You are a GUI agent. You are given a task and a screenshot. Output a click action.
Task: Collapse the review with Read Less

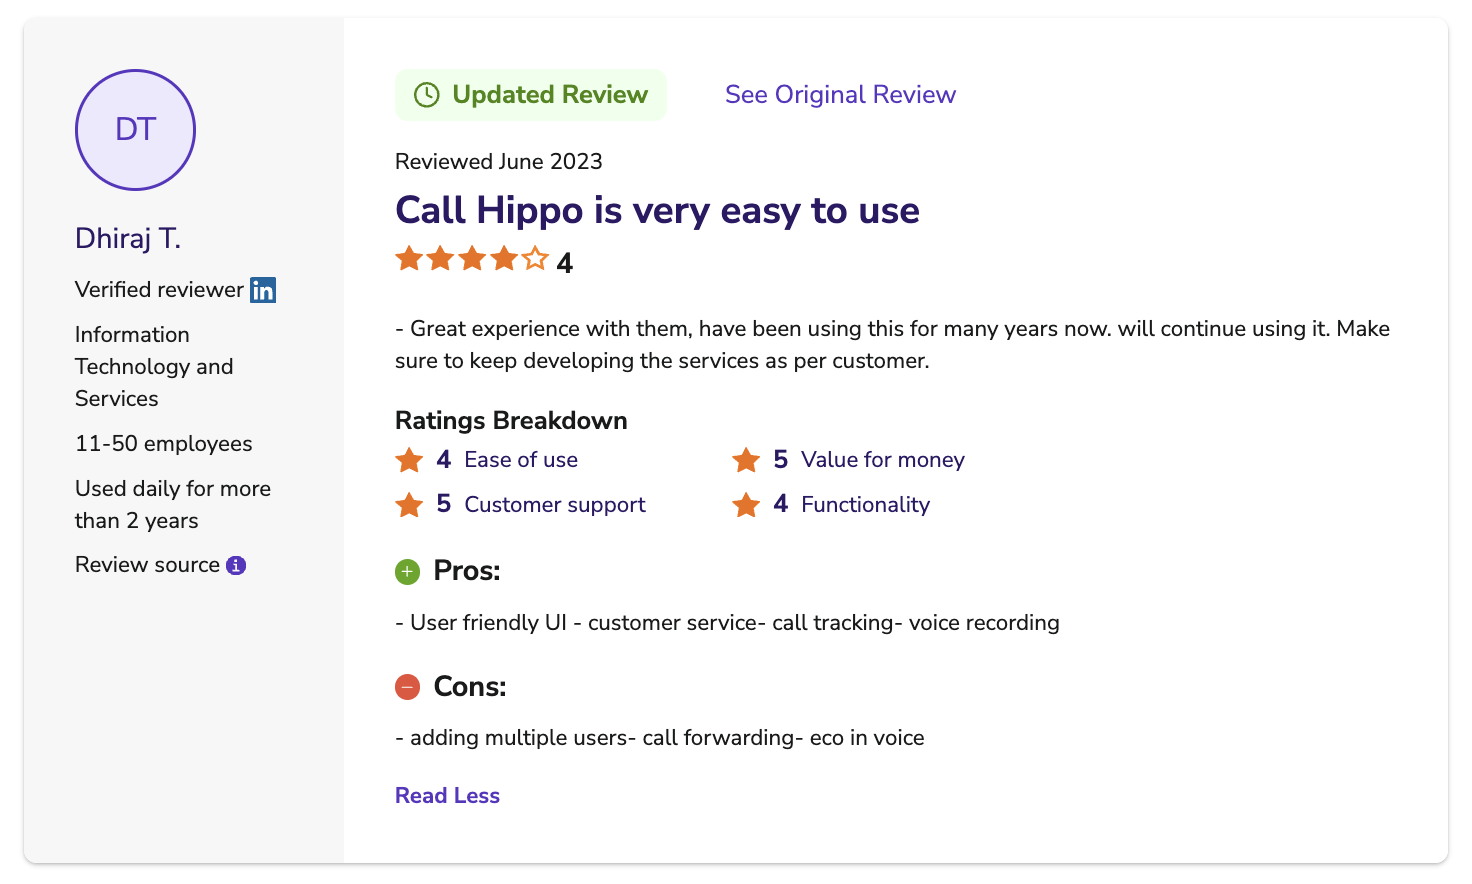(x=447, y=796)
